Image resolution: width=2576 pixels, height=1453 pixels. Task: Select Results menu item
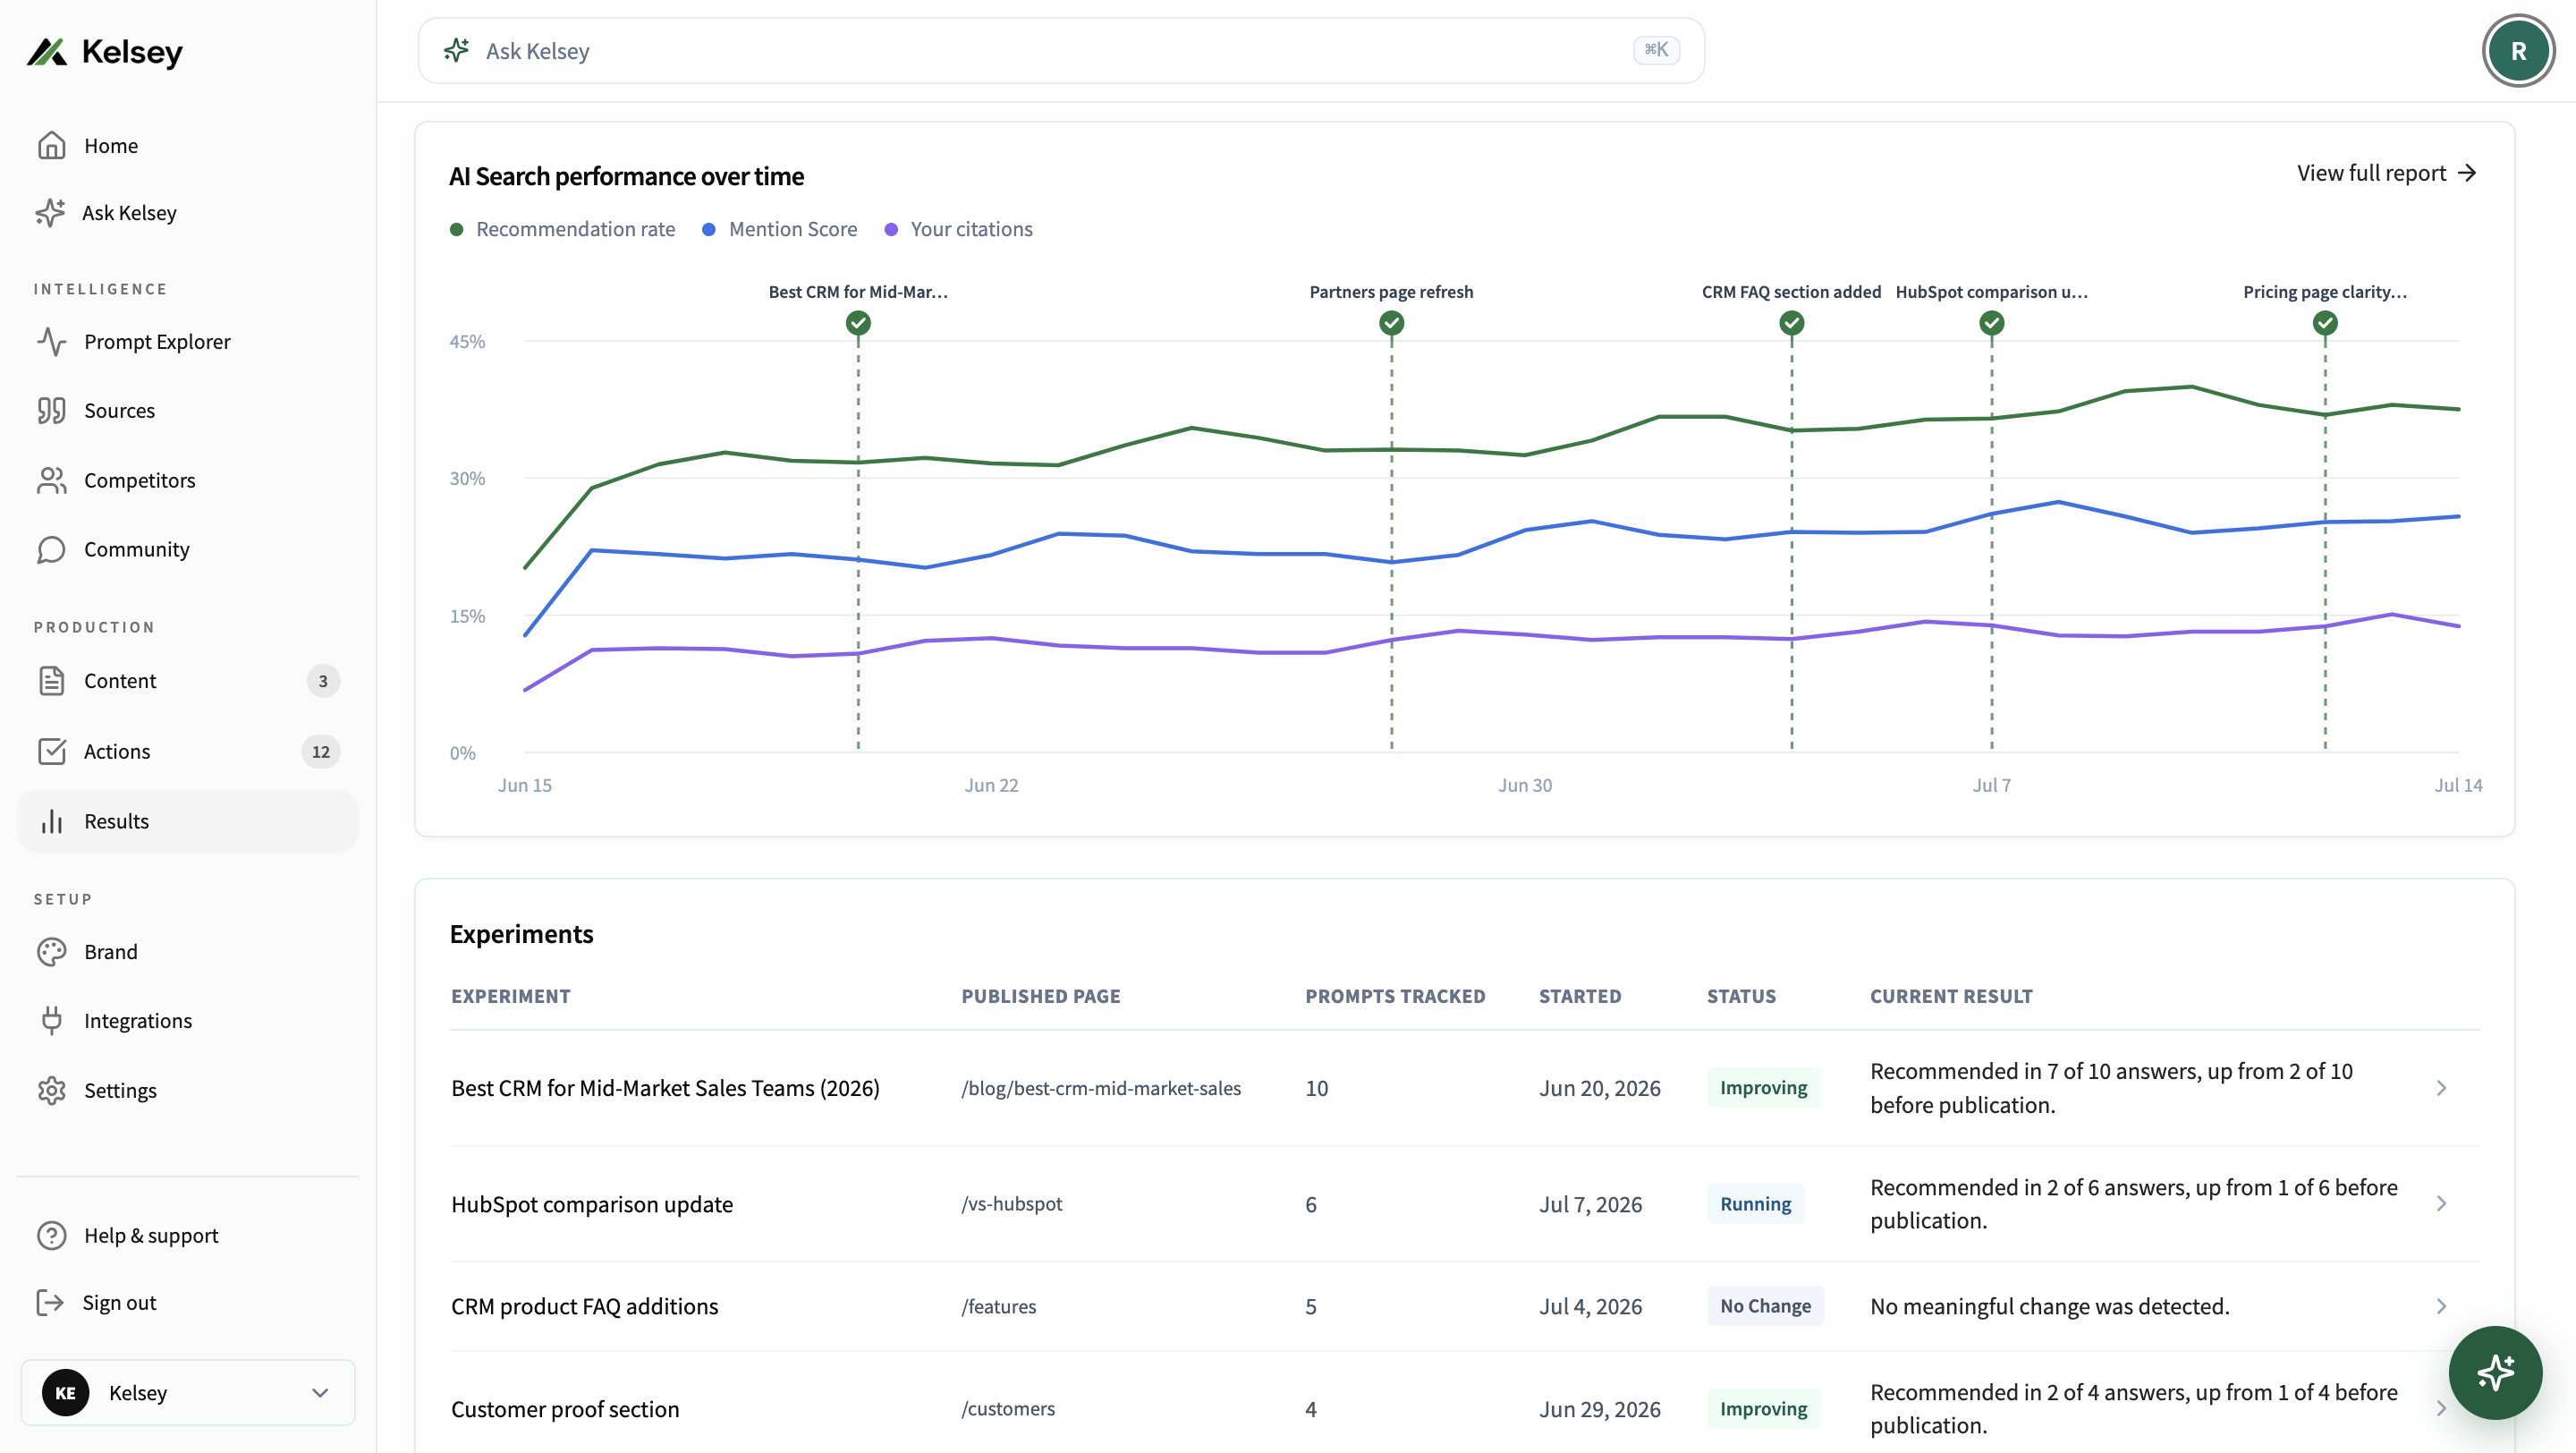(x=188, y=822)
